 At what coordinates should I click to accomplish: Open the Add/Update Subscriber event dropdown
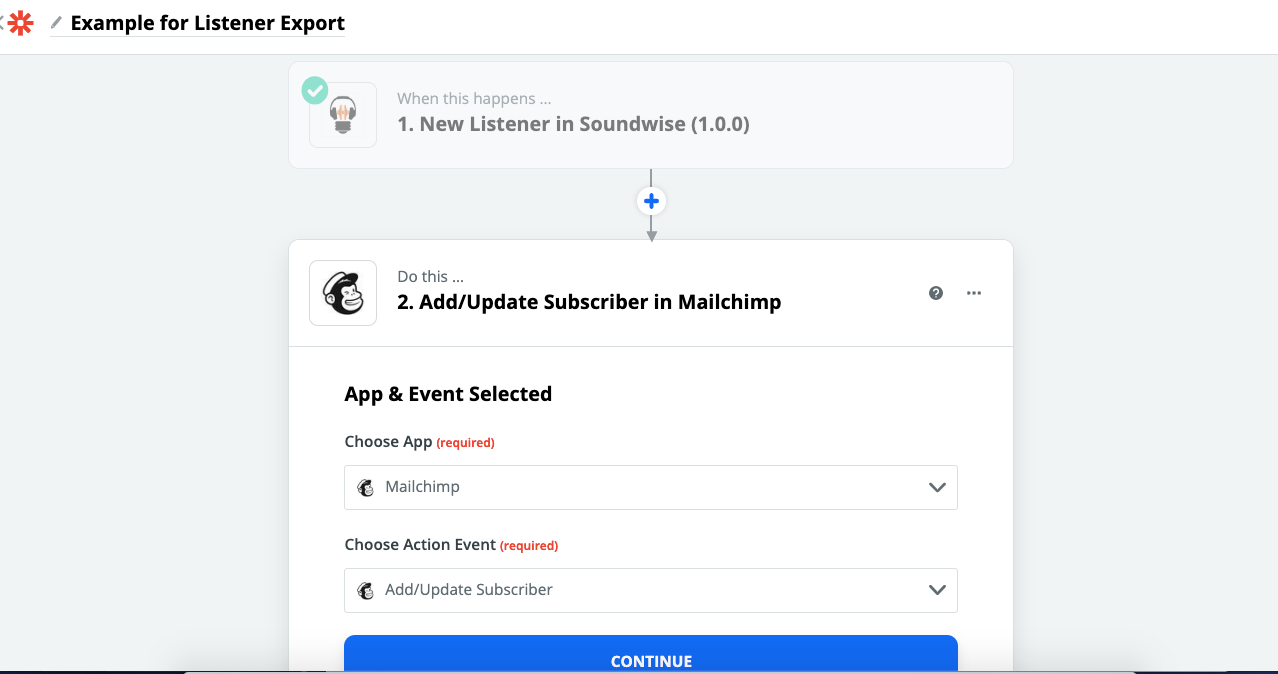651,590
